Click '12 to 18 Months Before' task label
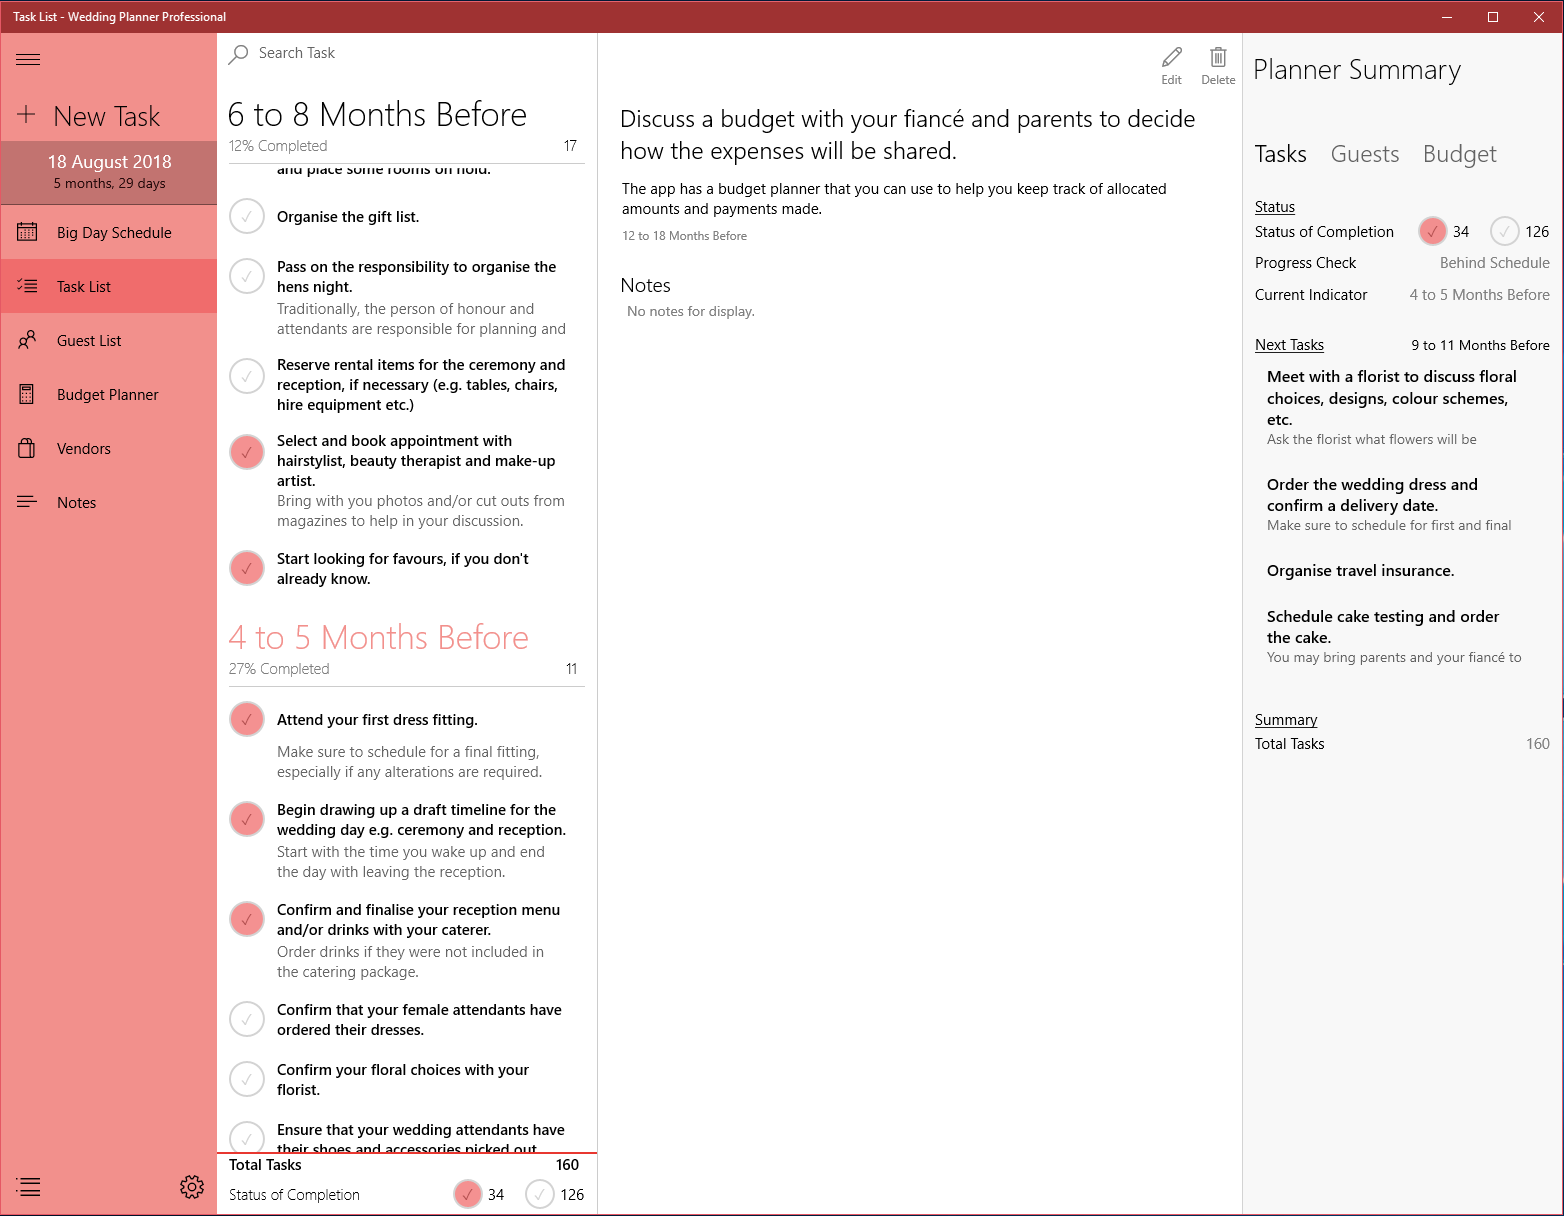1564x1216 pixels. 684,236
